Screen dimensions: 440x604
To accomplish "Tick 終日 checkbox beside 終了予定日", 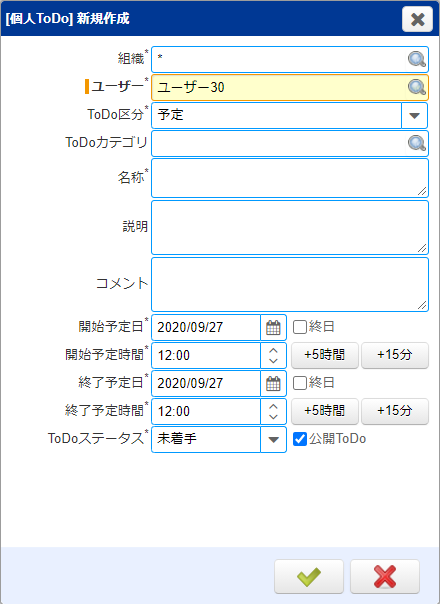I will [x=299, y=383].
